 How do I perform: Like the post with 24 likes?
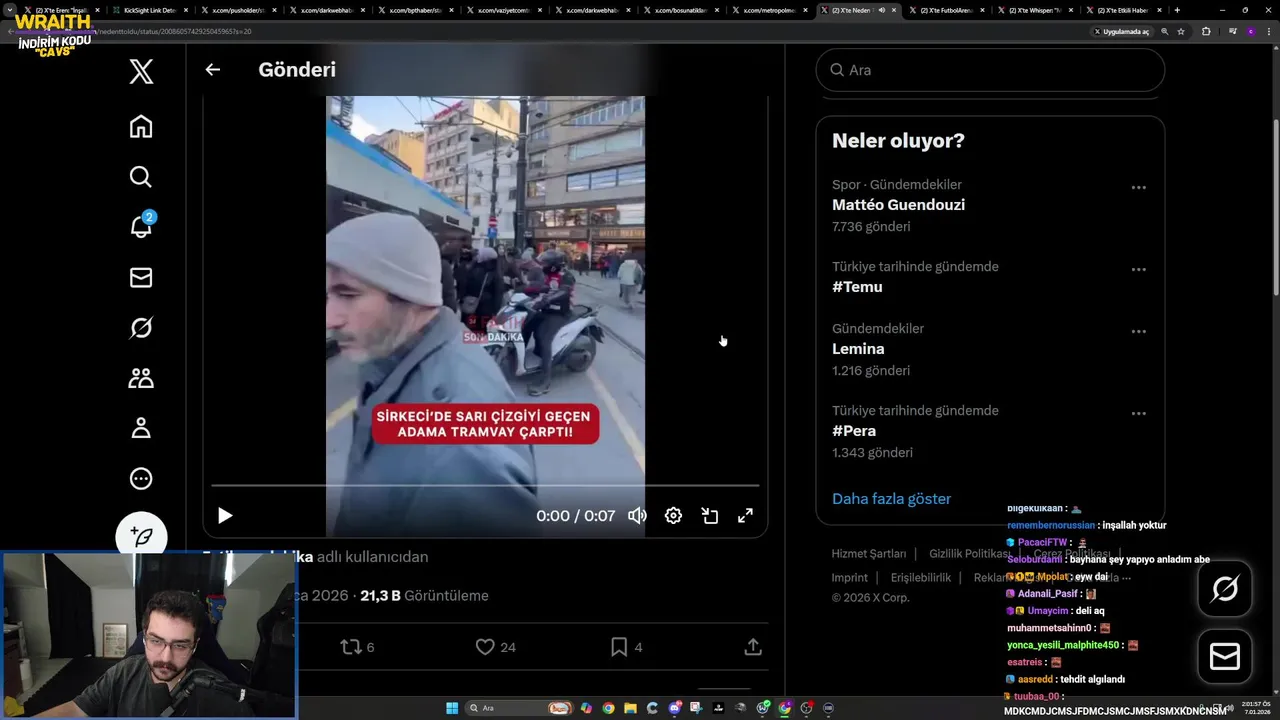[x=495, y=647]
